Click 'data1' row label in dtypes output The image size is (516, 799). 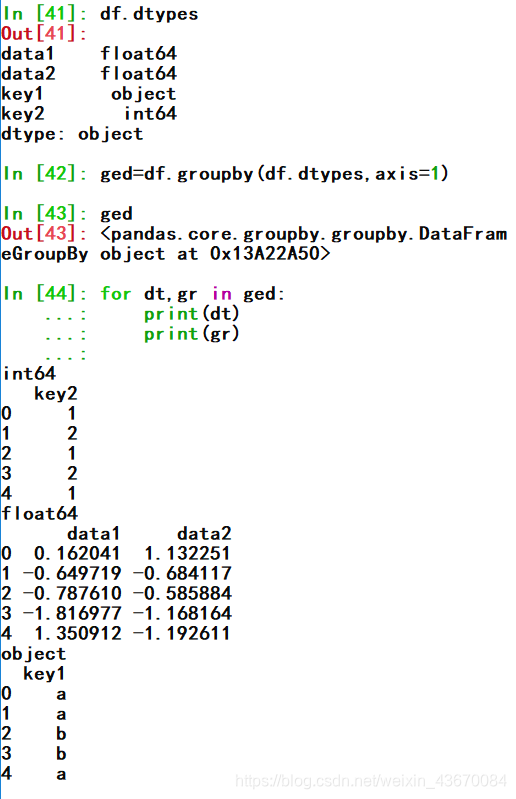[28, 54]
